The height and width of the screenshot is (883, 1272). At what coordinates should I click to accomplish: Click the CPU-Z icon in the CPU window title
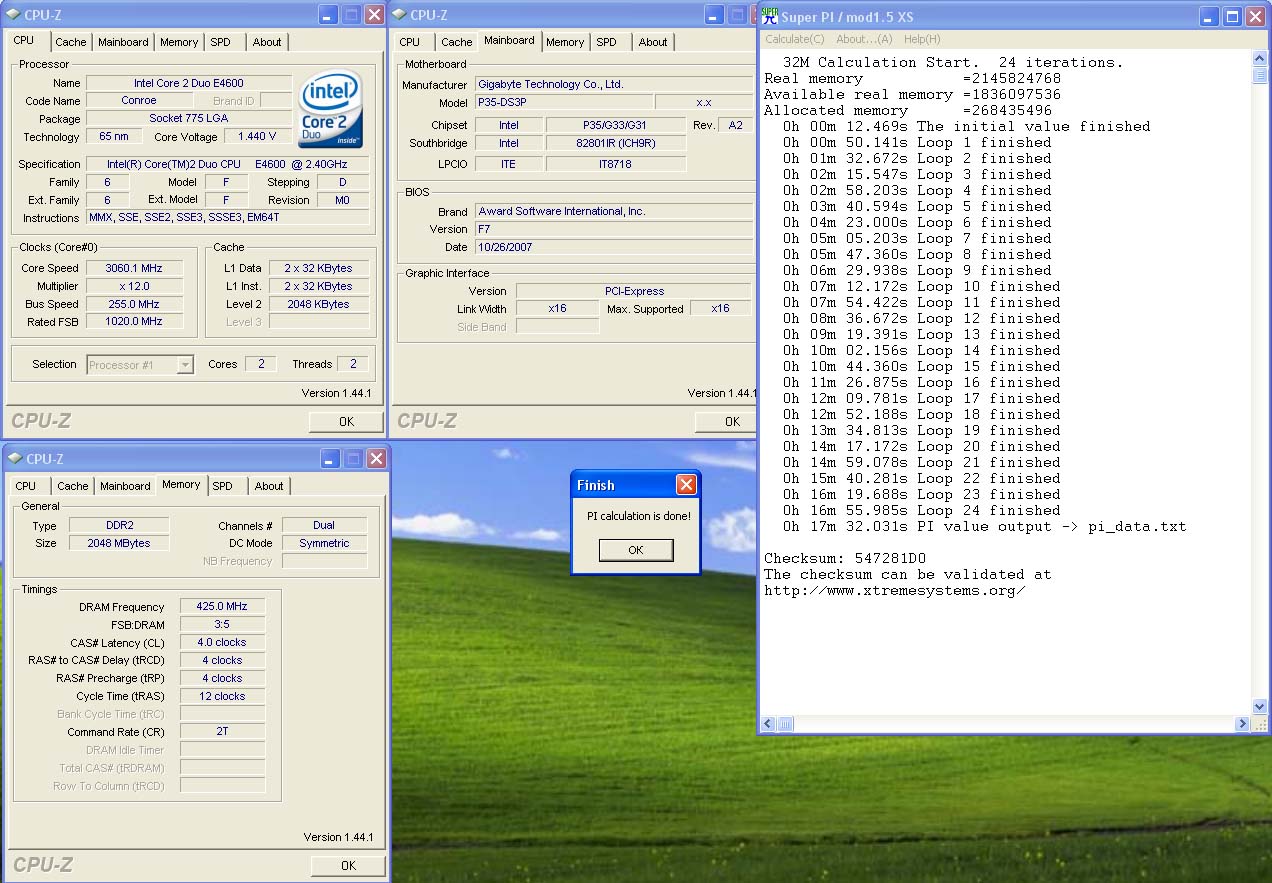click(14, 14)
